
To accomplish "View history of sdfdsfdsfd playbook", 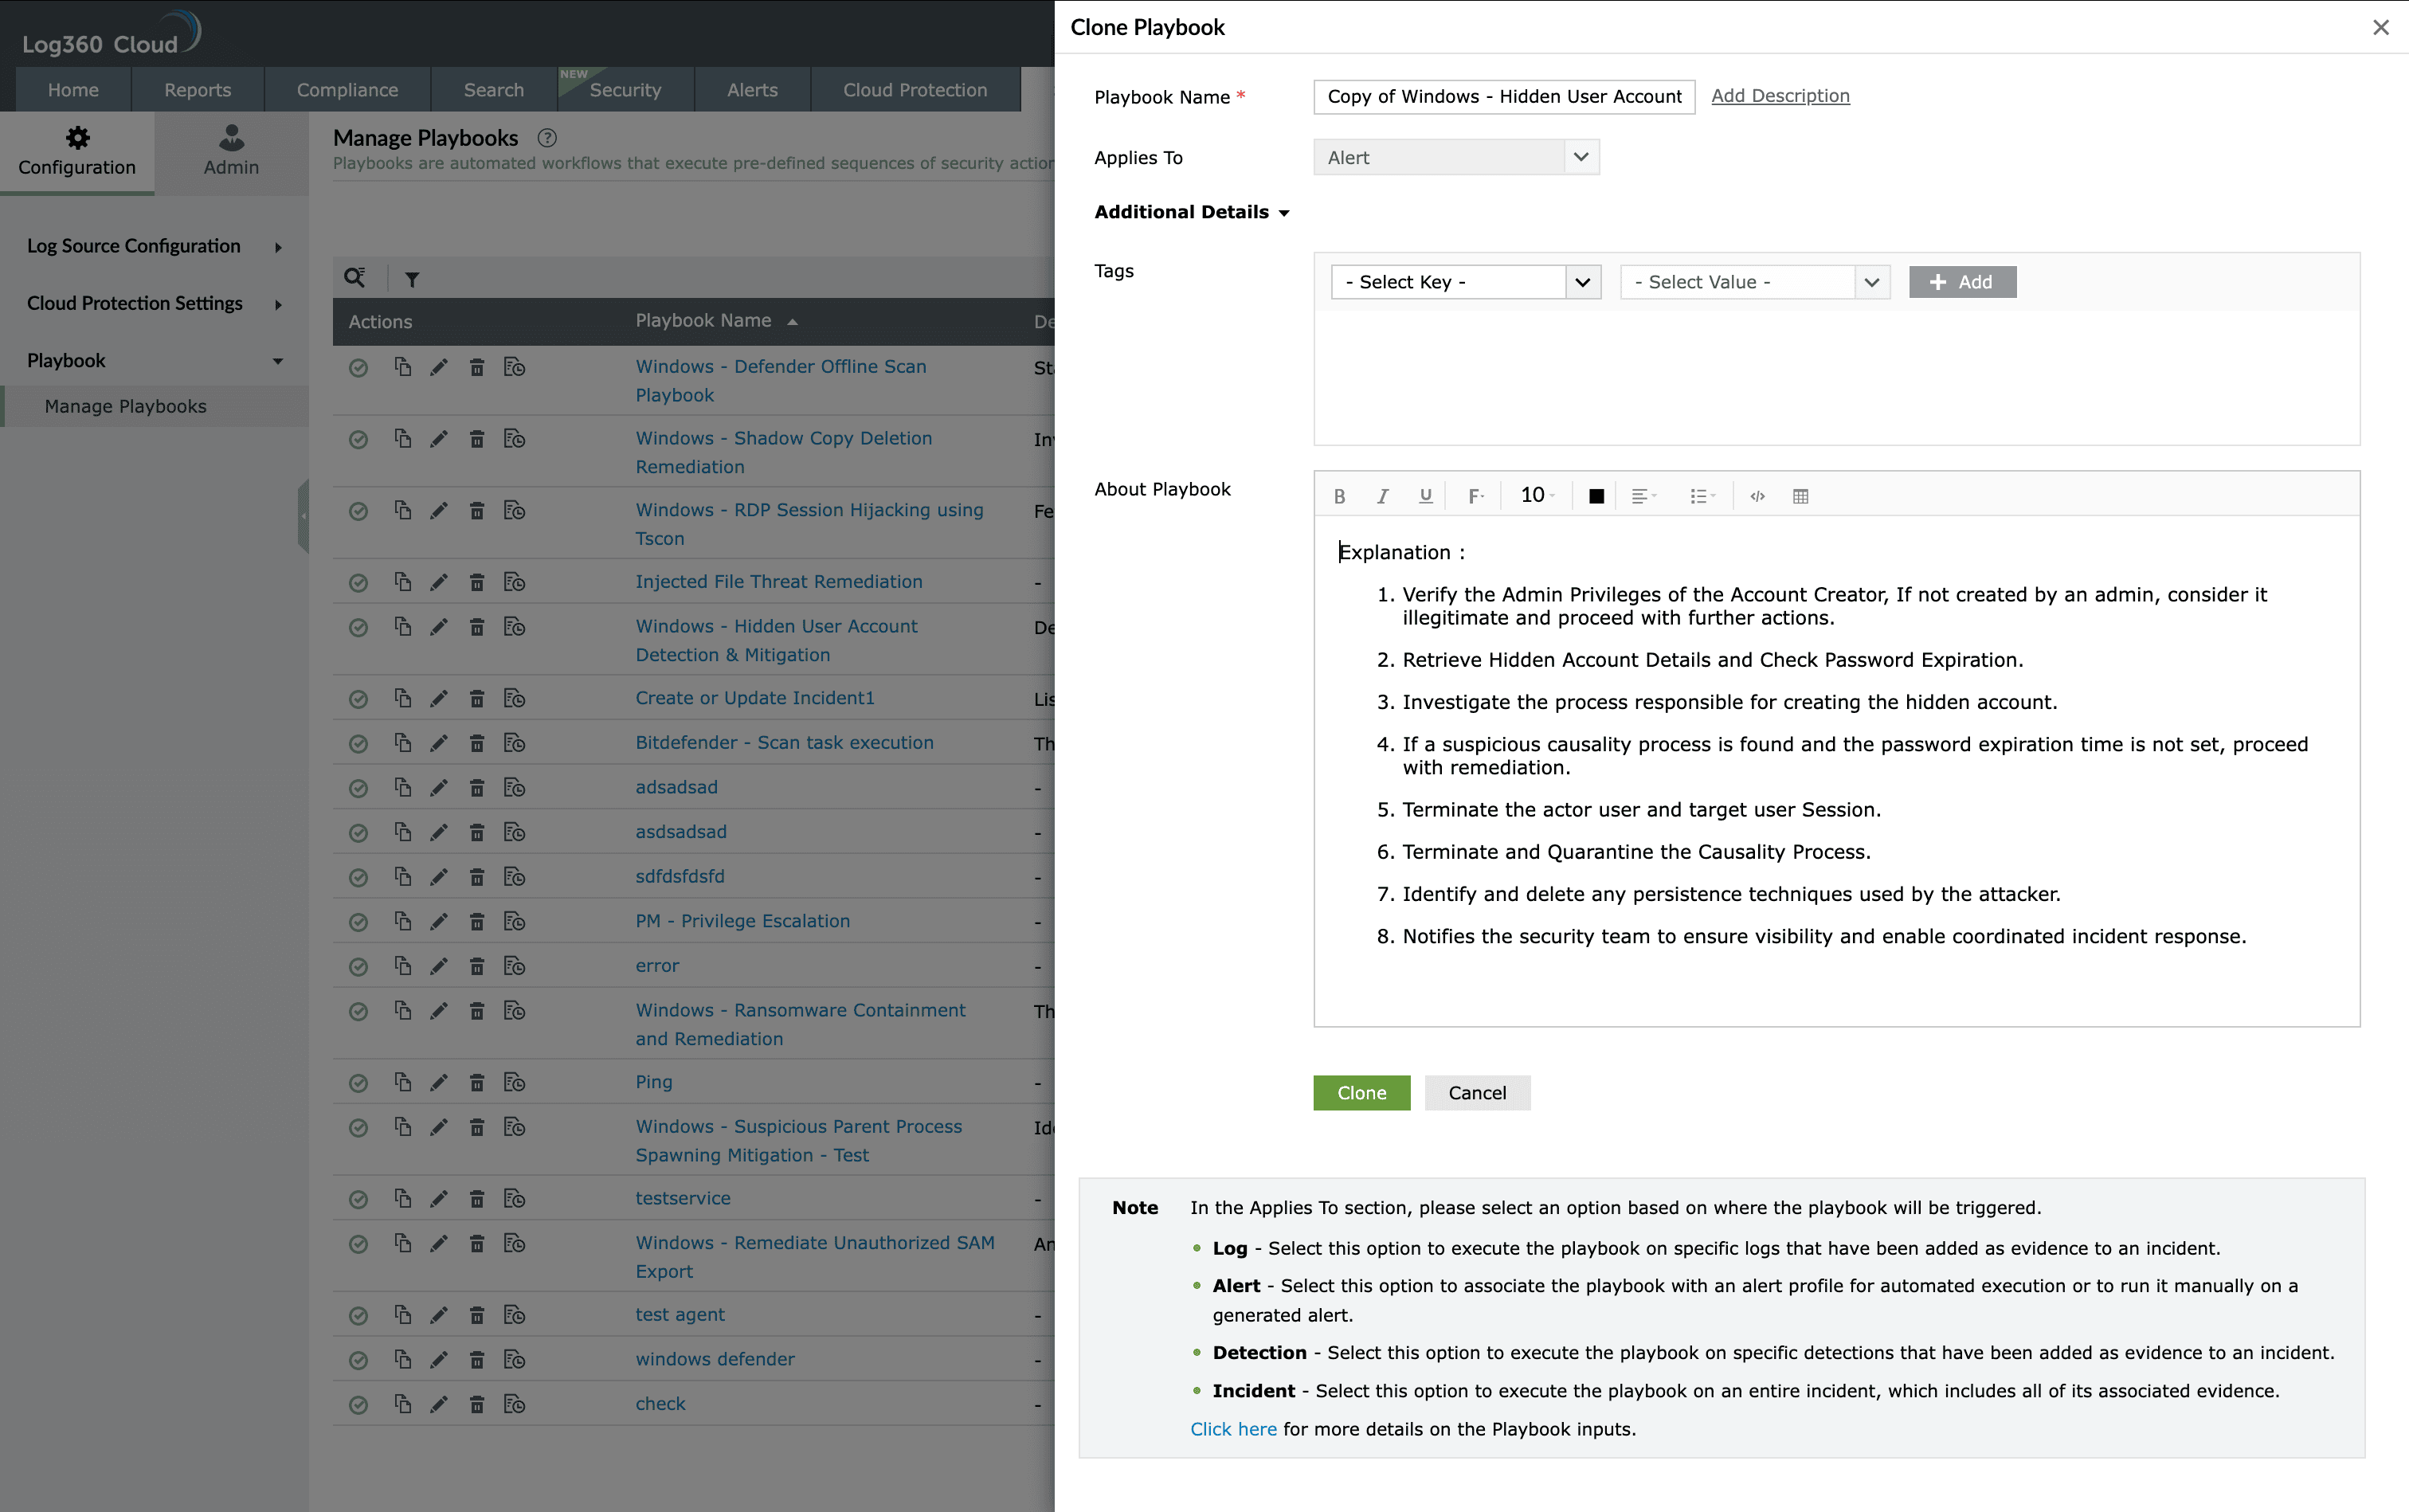I will click(x=514, y=877).
